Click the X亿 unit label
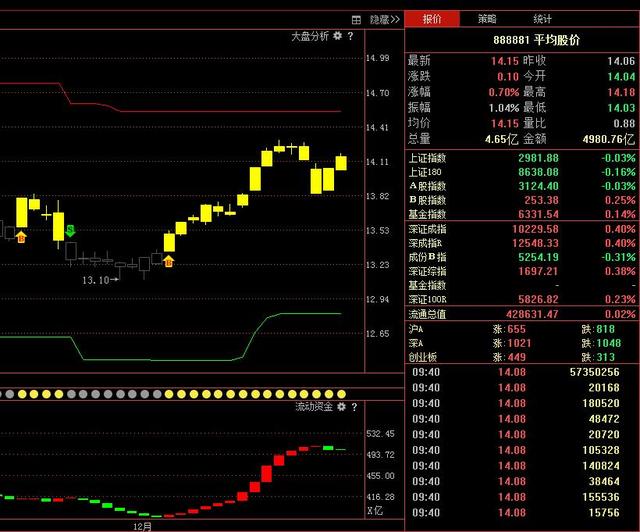 point(375,510)
